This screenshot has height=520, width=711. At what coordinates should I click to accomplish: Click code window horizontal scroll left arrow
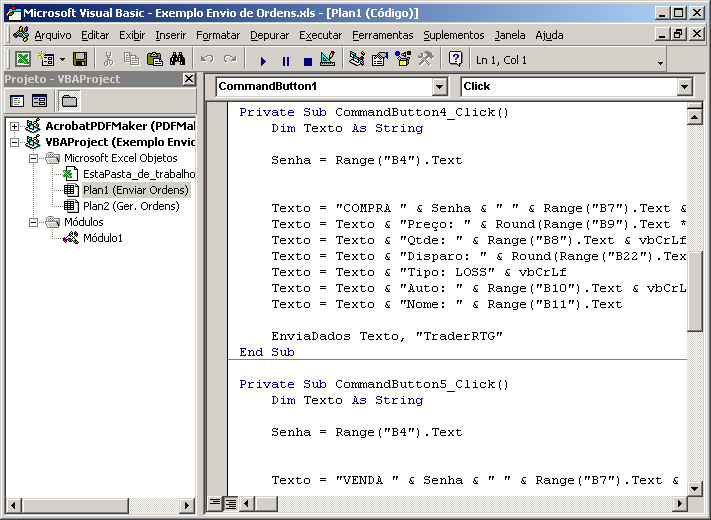coord(247,503)
